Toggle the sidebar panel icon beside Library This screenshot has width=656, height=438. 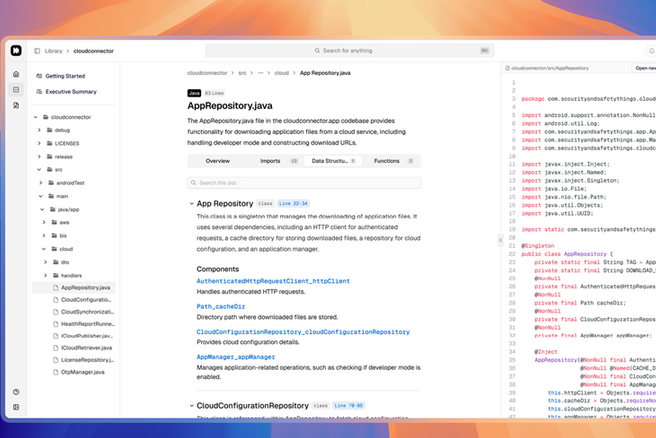(x=37, y=50)
